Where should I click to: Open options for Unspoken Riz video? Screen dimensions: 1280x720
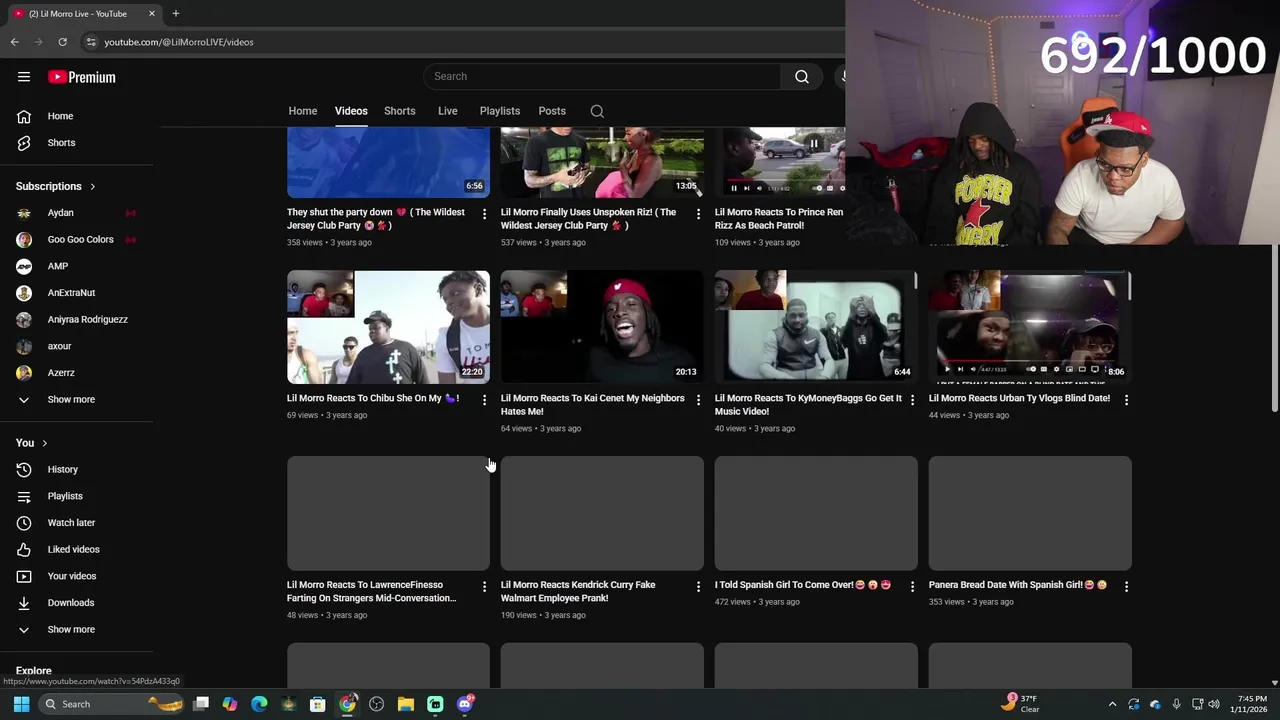(698, 214)
